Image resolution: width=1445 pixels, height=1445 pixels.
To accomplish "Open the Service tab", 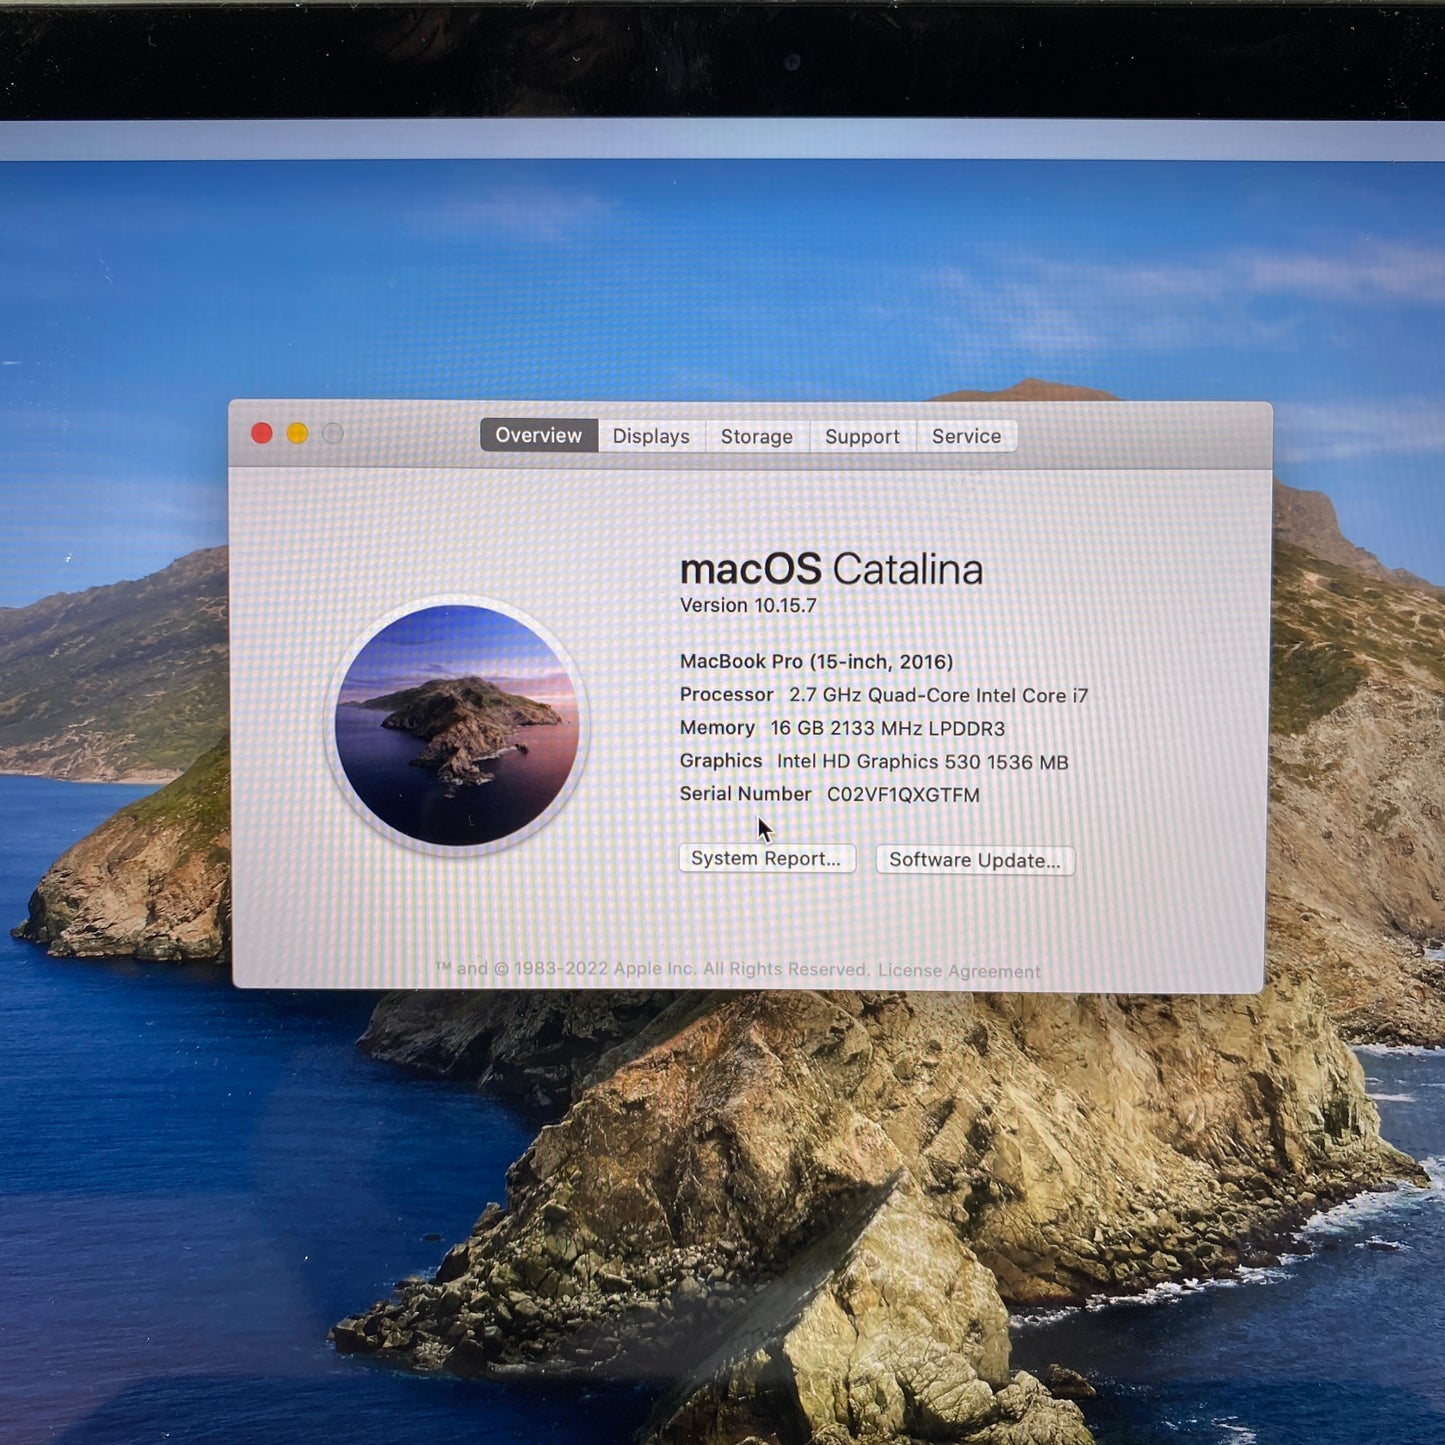I will 966,436.
